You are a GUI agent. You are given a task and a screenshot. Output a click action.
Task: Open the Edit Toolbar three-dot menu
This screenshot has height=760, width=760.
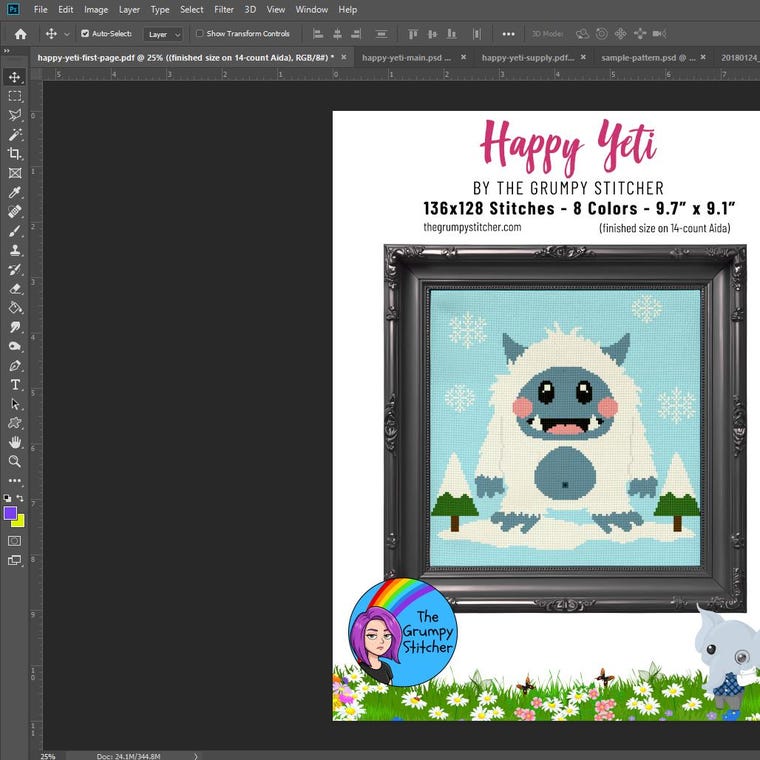(x=15, y=480)
